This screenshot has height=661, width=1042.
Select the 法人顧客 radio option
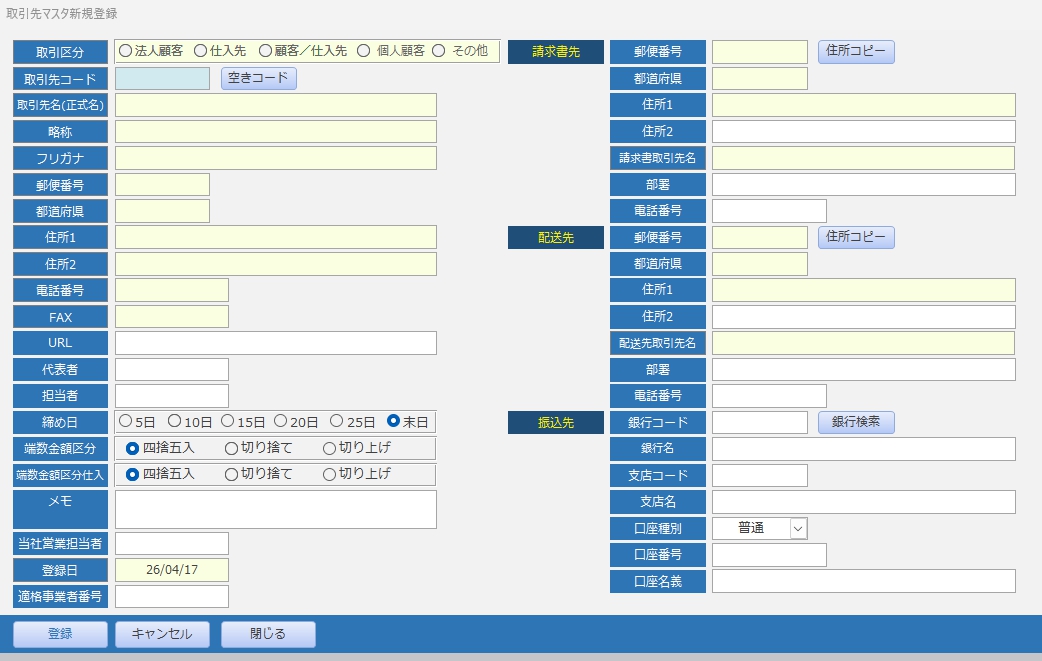126,51
